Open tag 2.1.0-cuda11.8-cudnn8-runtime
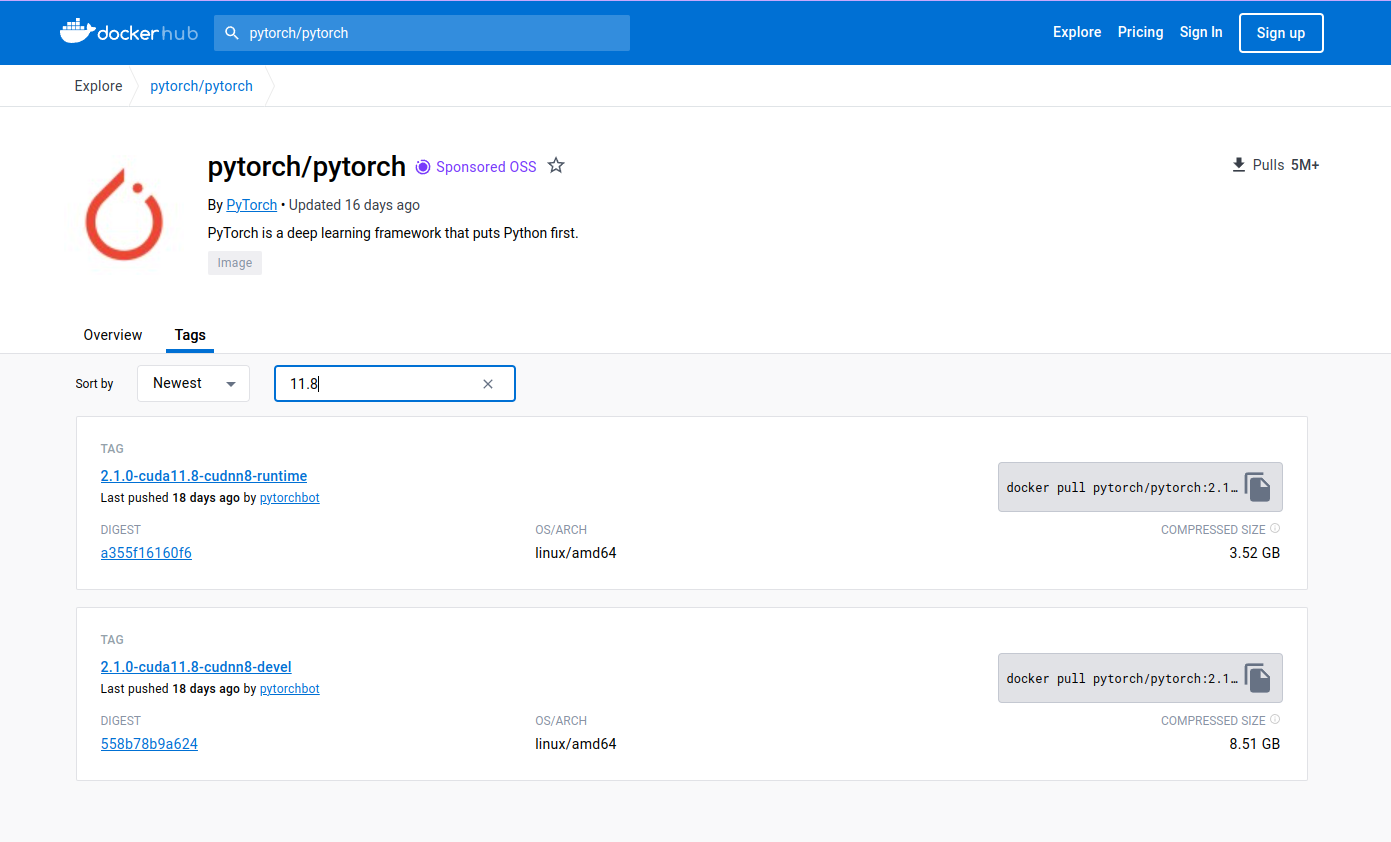The width and height of the screenshot is (1391, 842). (204, 476)
